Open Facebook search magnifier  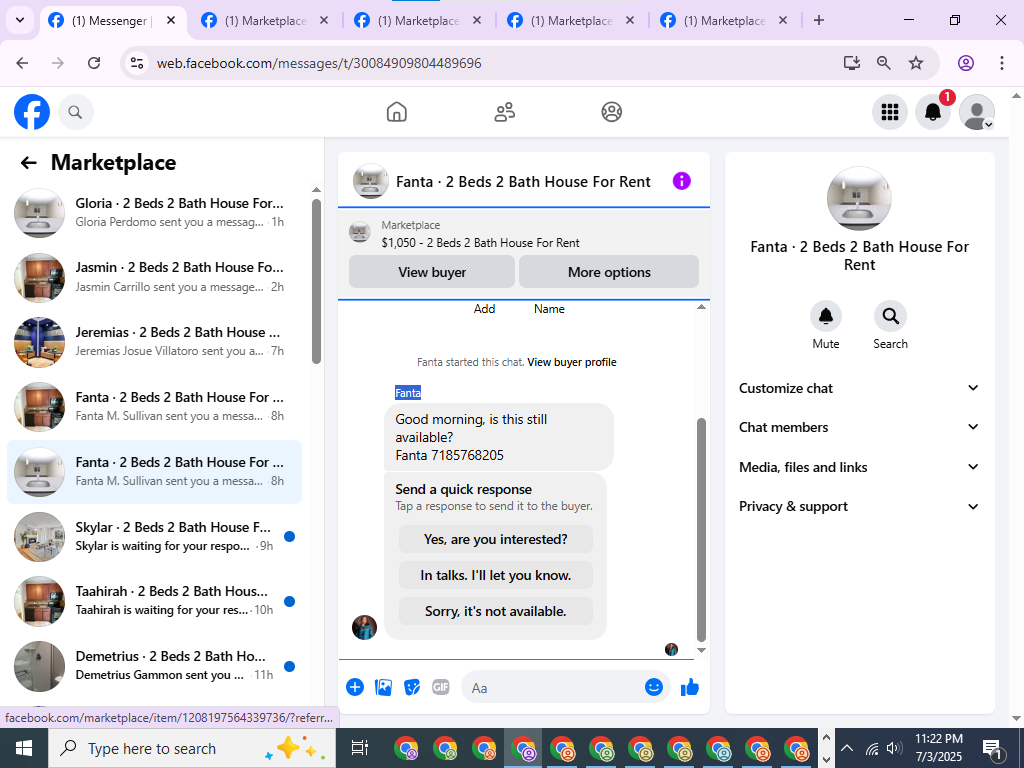76,112
